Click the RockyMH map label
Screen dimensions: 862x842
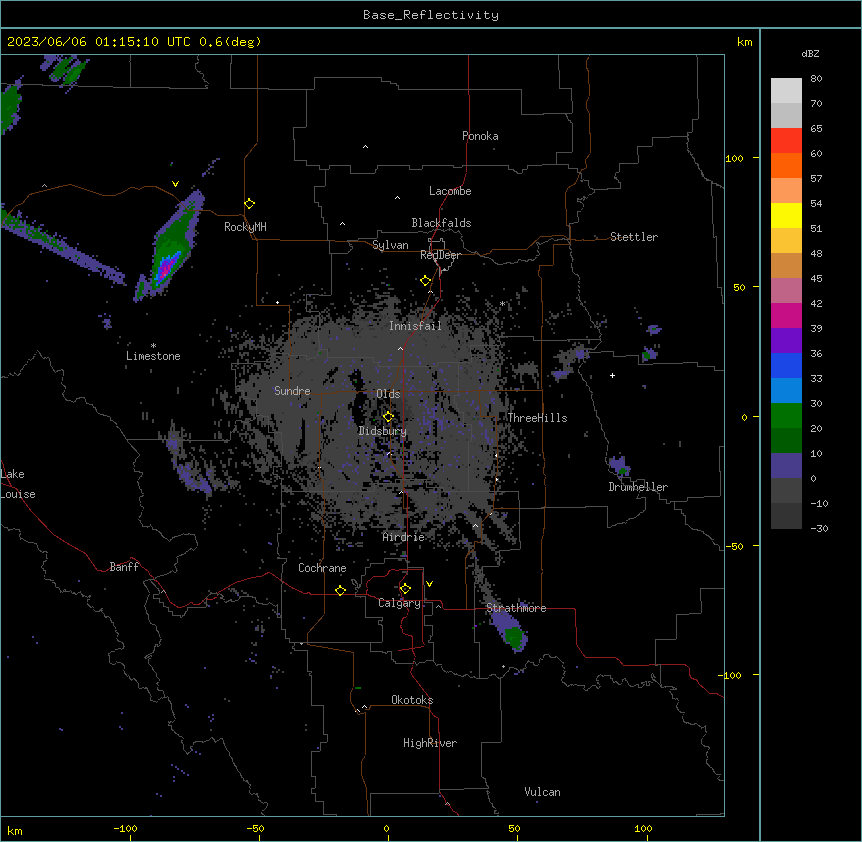pyautogui.click(x=245, y=227)
